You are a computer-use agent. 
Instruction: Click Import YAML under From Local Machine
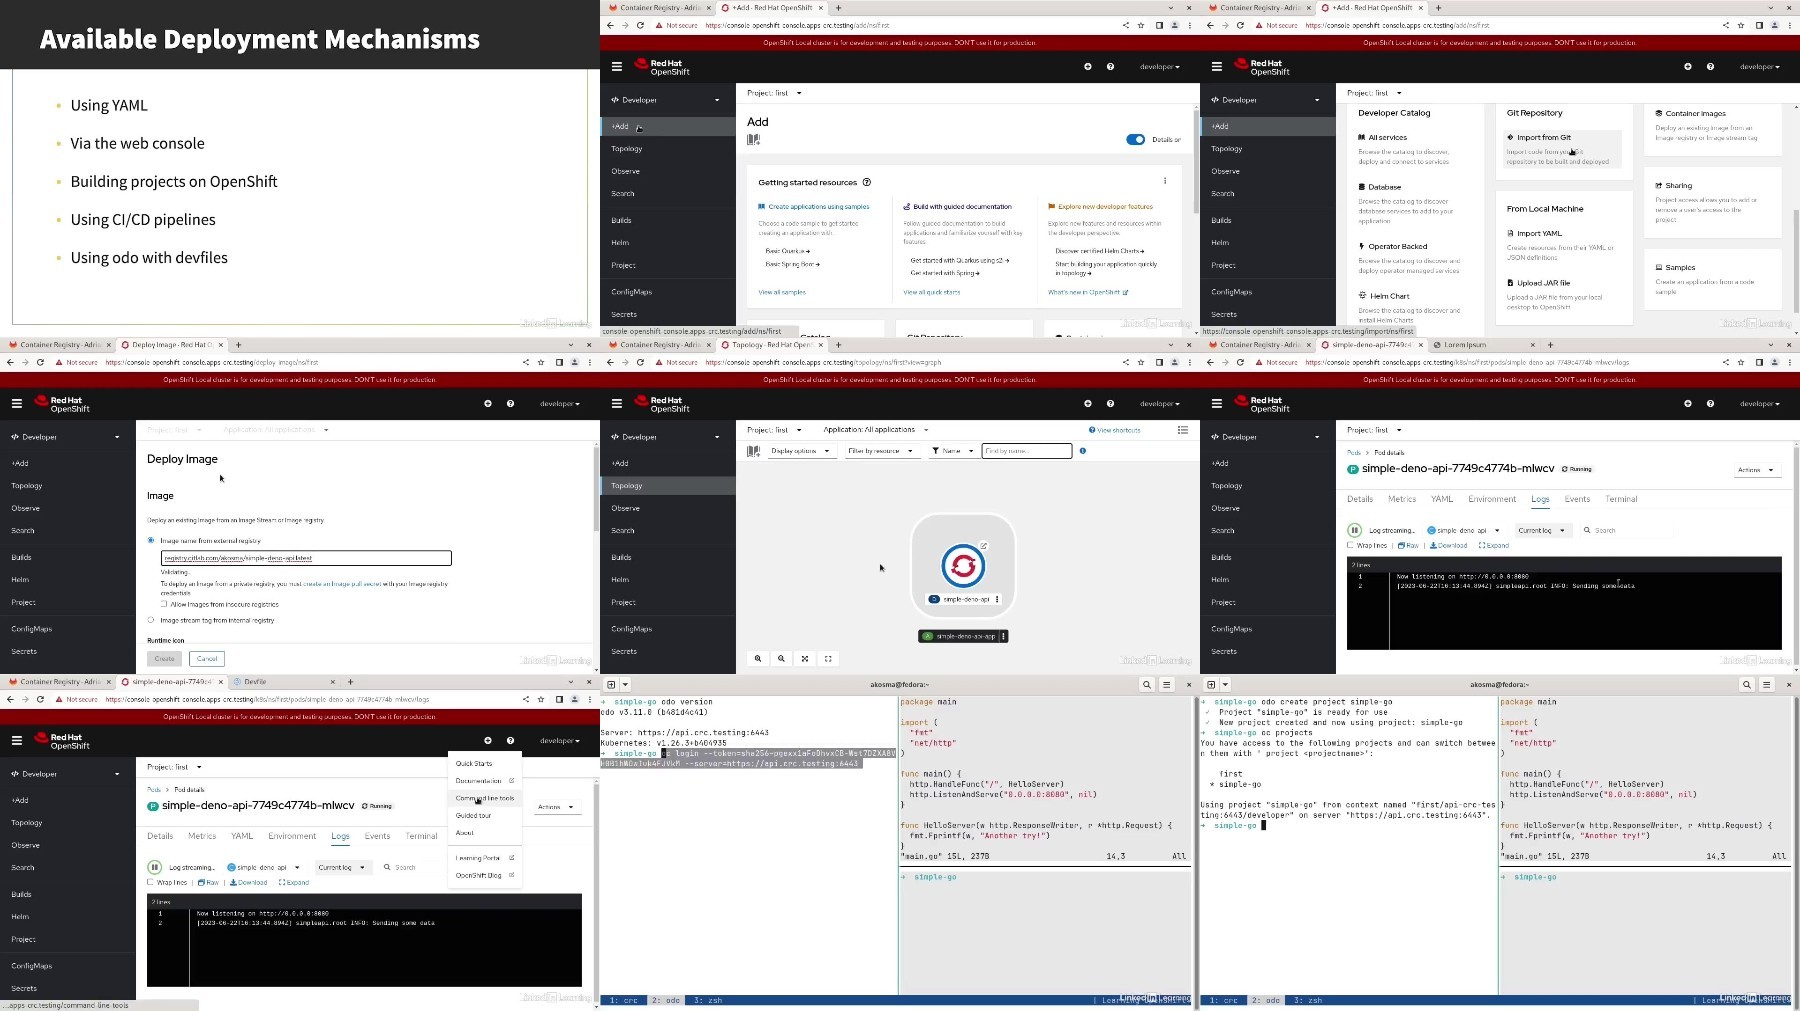tap(1539, 233)
